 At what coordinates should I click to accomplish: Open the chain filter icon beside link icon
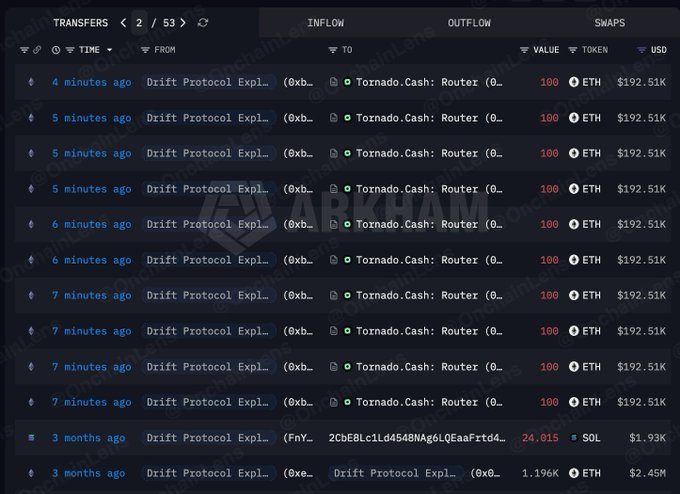[24, 50]
